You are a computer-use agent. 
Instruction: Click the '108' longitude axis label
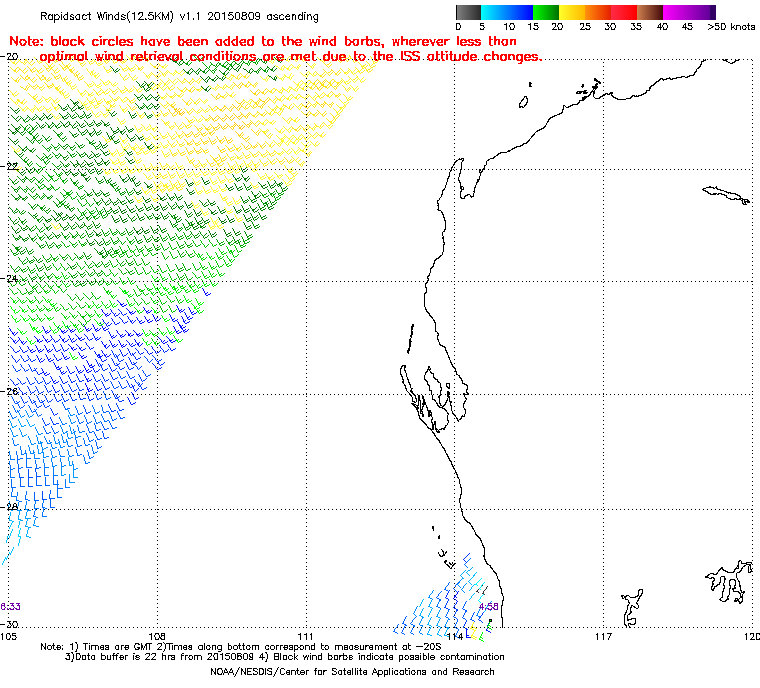click(x=157, y=636)
